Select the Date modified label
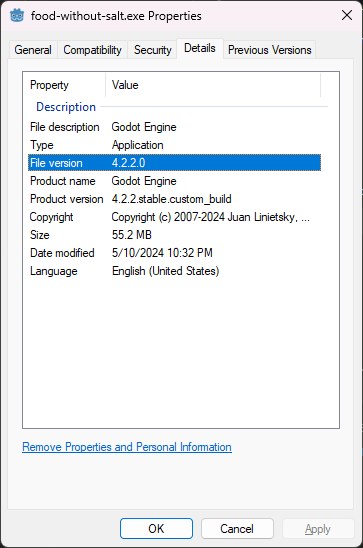 [x=62, y=253]
